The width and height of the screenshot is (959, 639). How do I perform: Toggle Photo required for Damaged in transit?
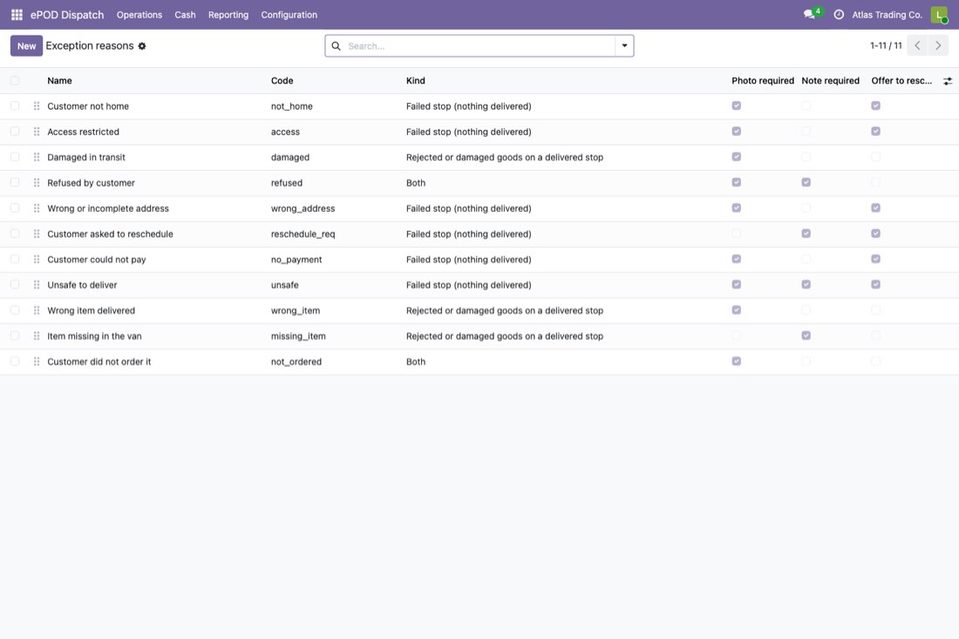(x=736, y=157)
